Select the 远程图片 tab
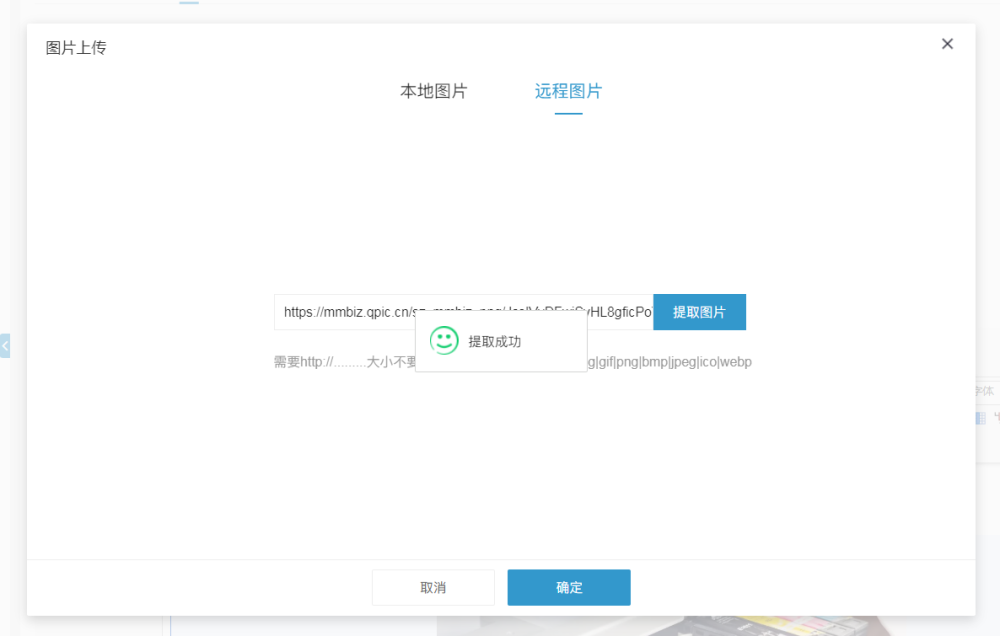This screenshot has height=636, width=1000. tap(568, 91)
